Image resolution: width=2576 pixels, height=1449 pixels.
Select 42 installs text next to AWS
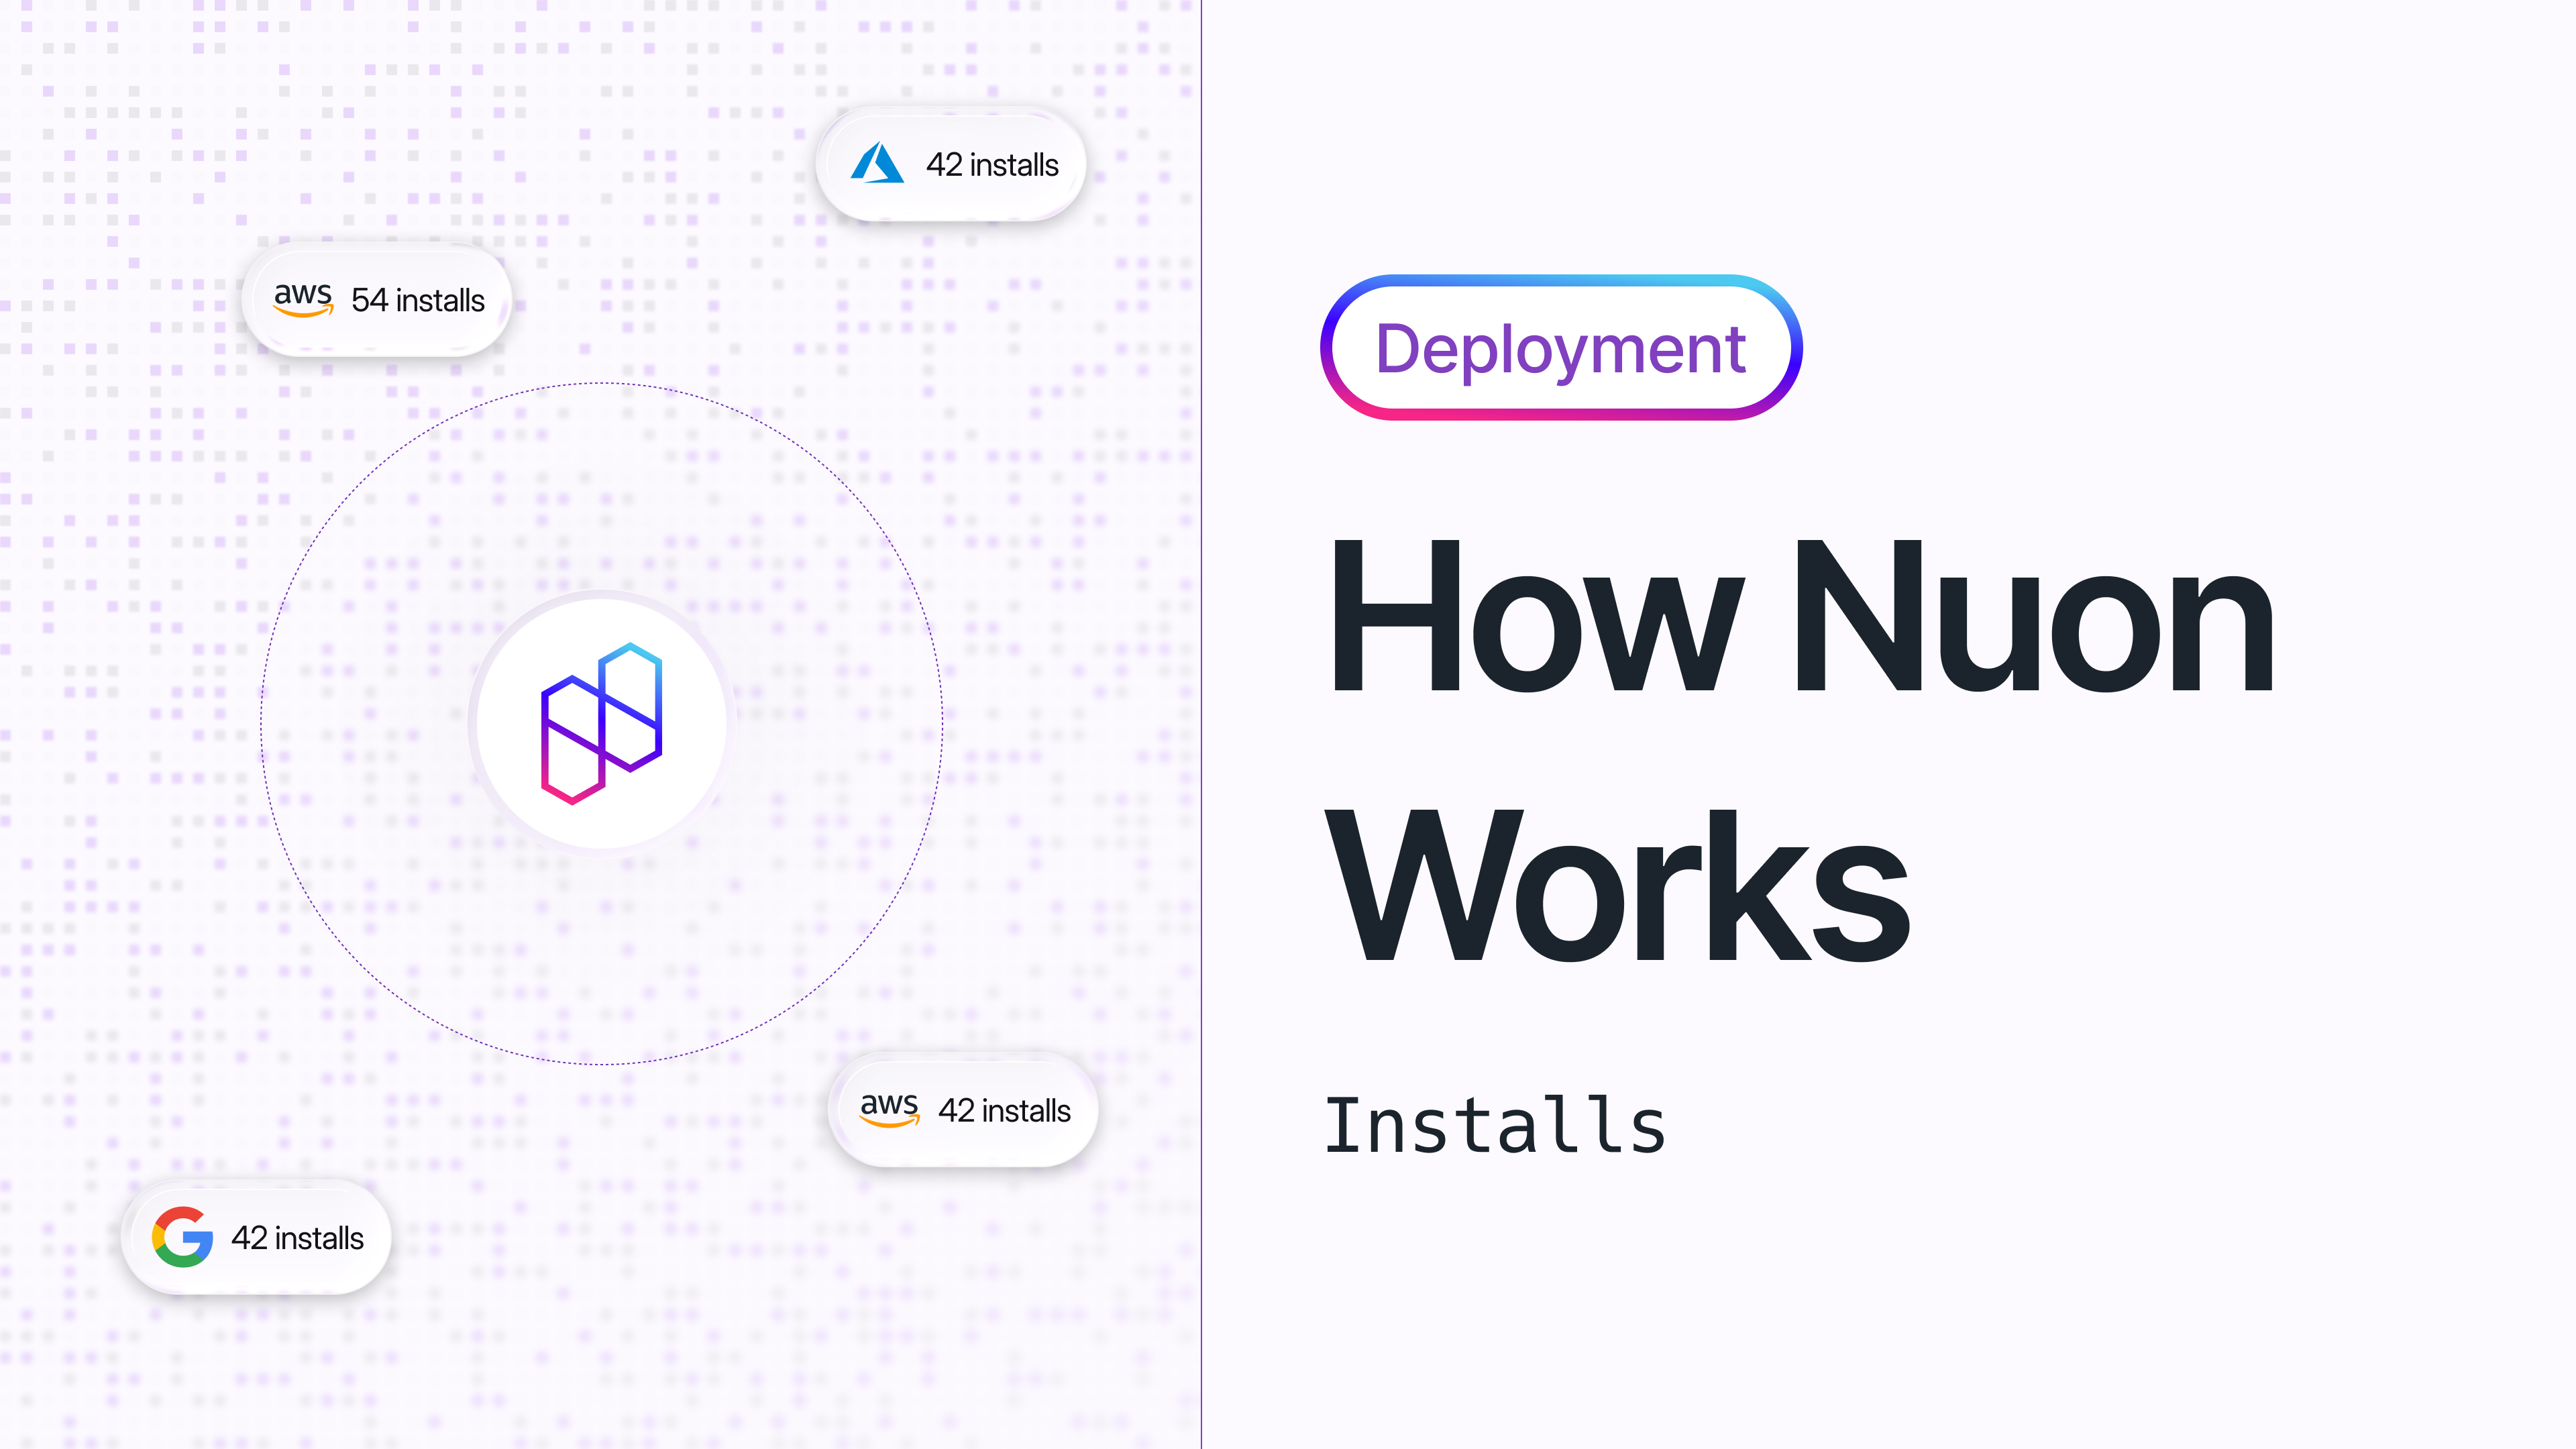tap(1004, 1110)
